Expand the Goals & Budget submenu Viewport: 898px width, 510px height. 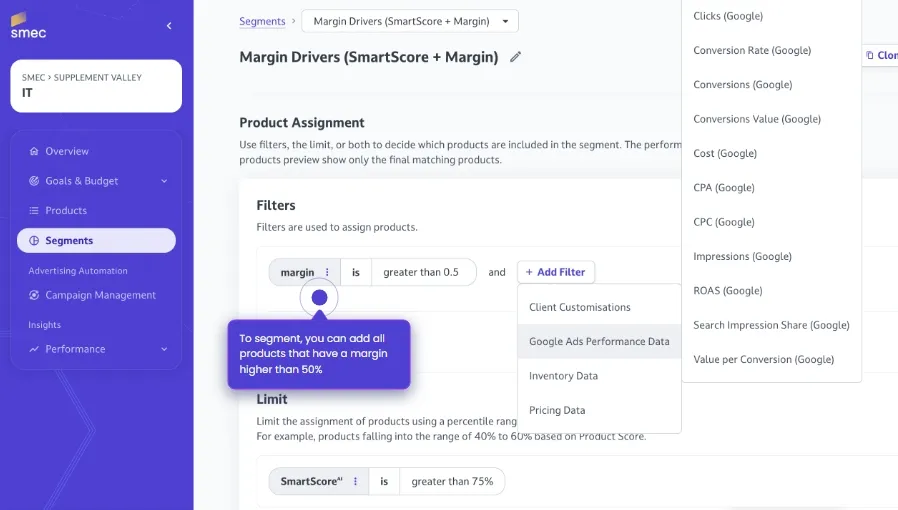(x=164, y=181)
